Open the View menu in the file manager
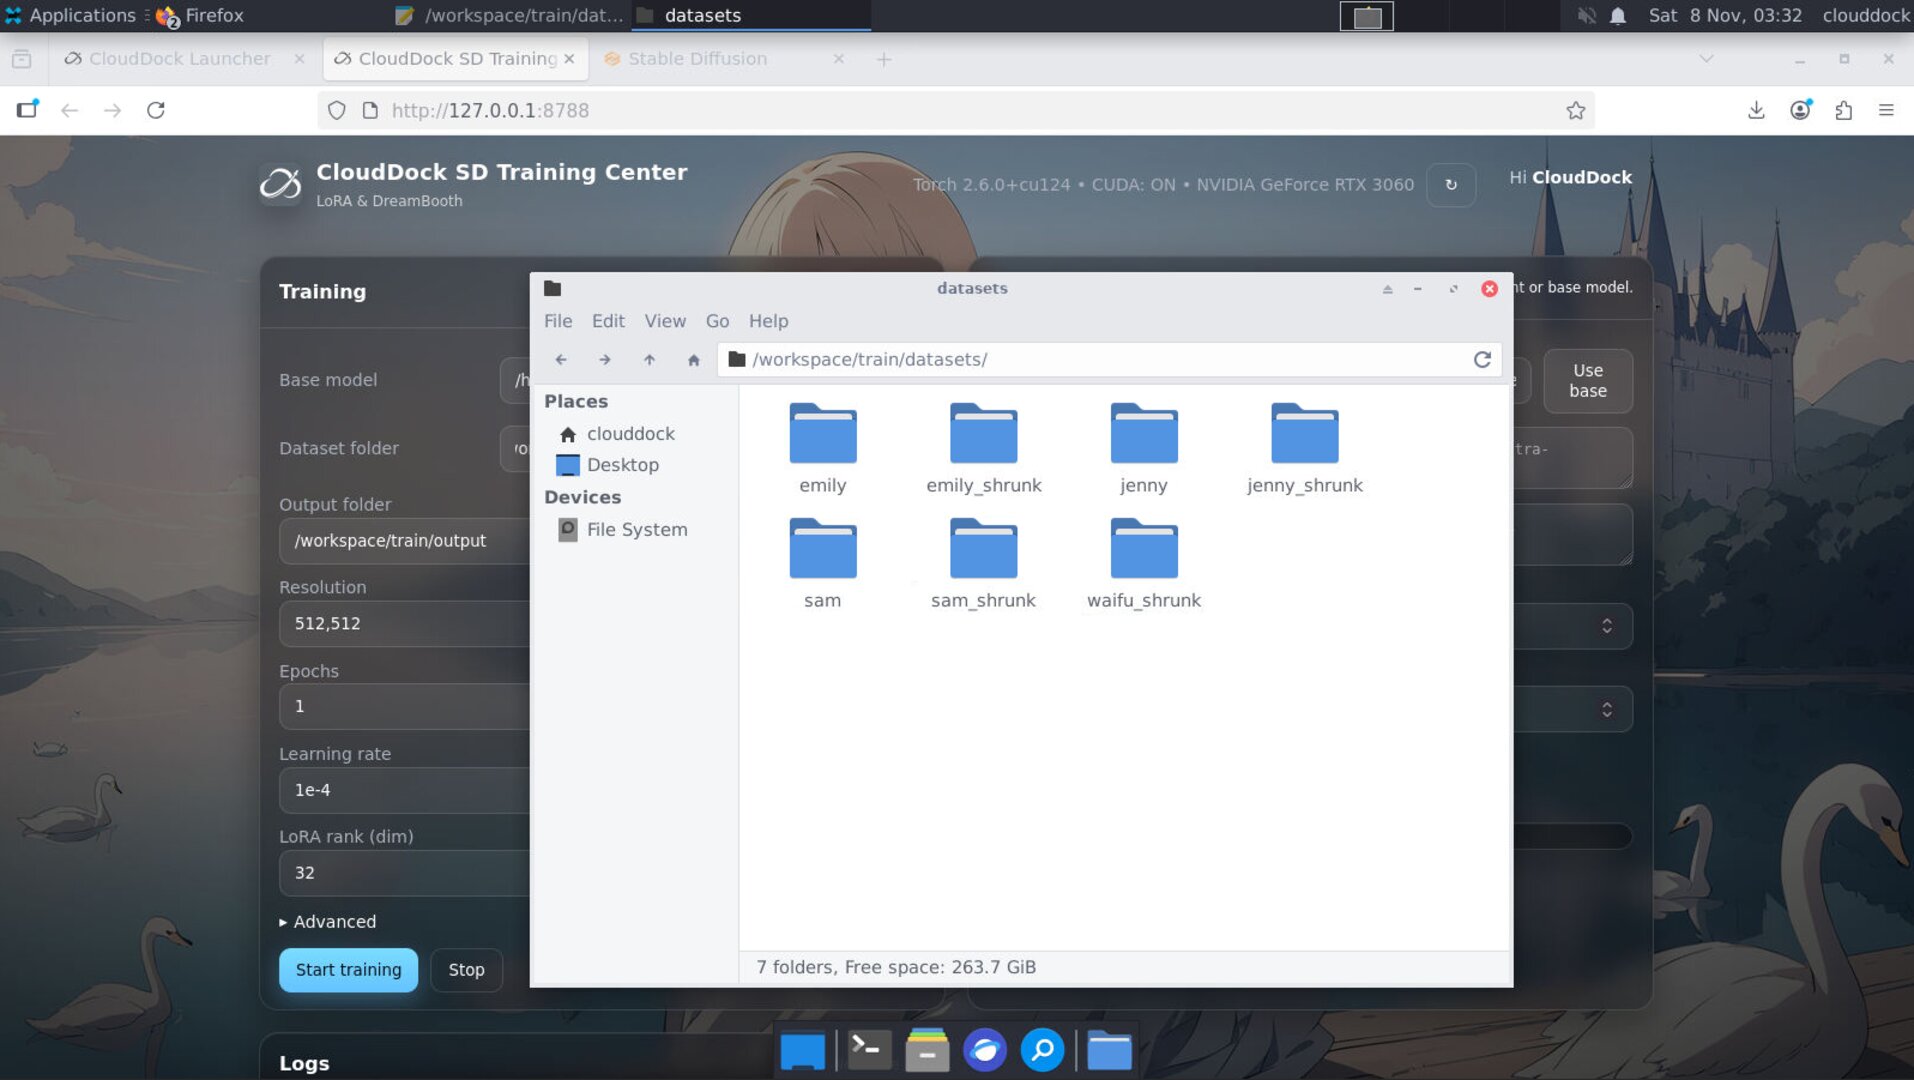The height and width of the screenshot is (1080, 1914). click(x=664, y=321)
